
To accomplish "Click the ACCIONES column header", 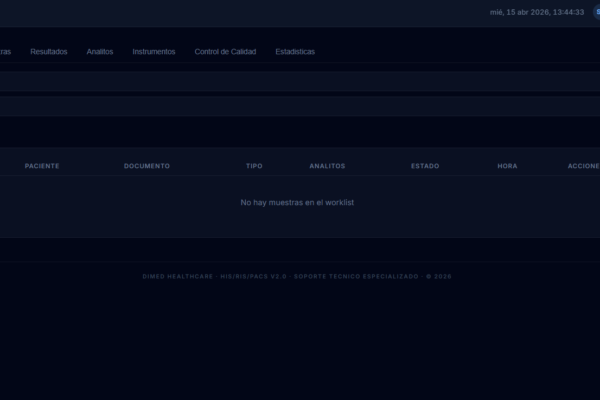I will 584,166.
